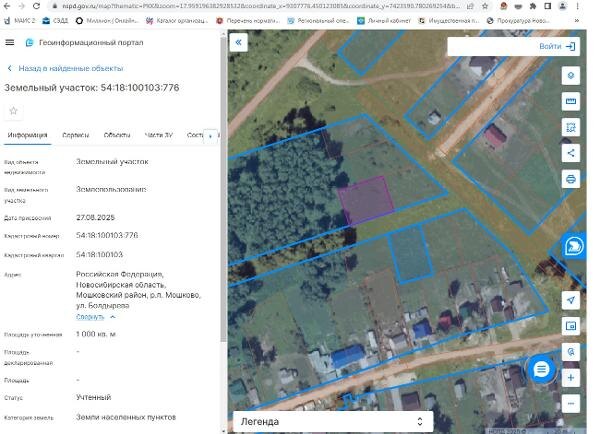Reload the page in browser
The image size is (600, 434).
point(36,6)
